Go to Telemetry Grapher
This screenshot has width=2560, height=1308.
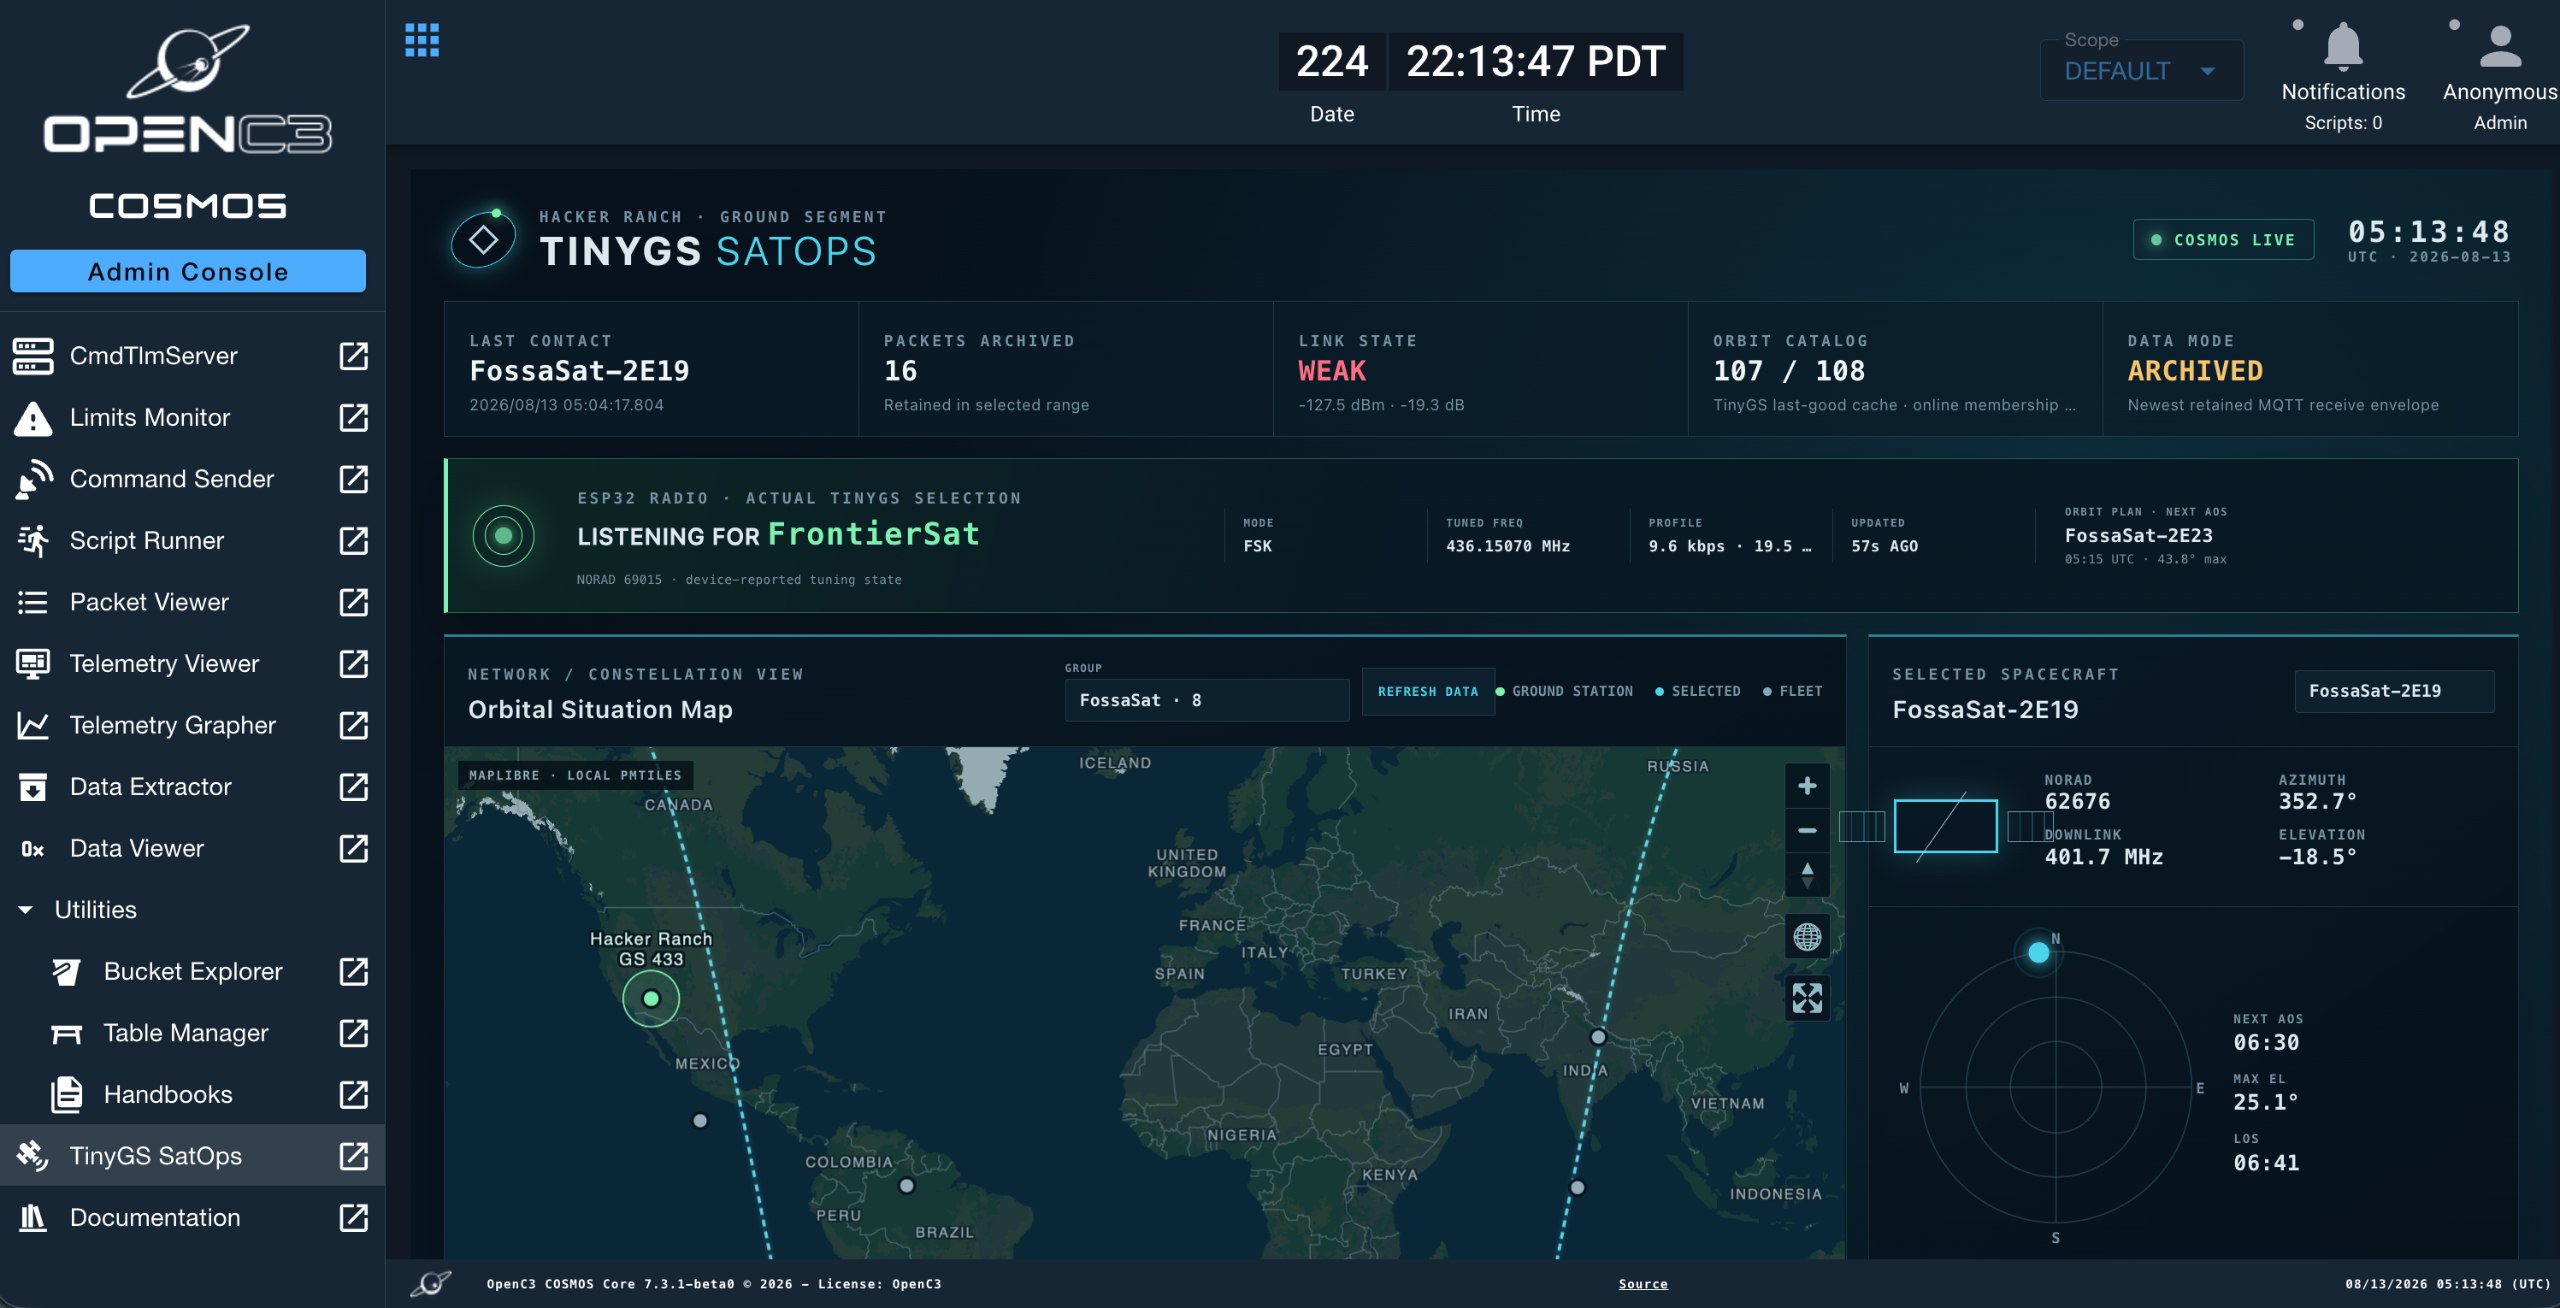point(173,725)
